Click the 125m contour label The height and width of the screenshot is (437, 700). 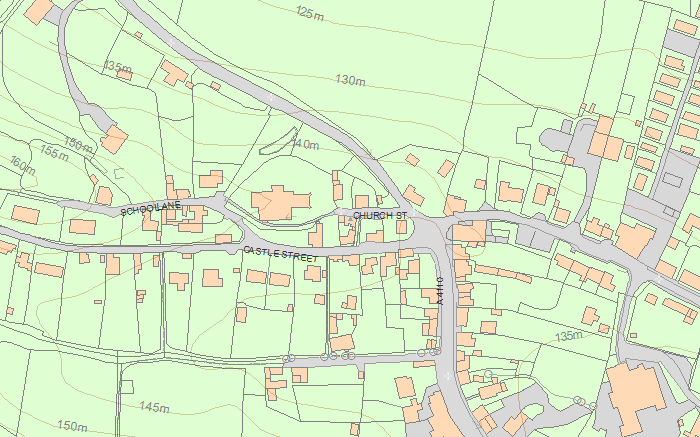310,13
